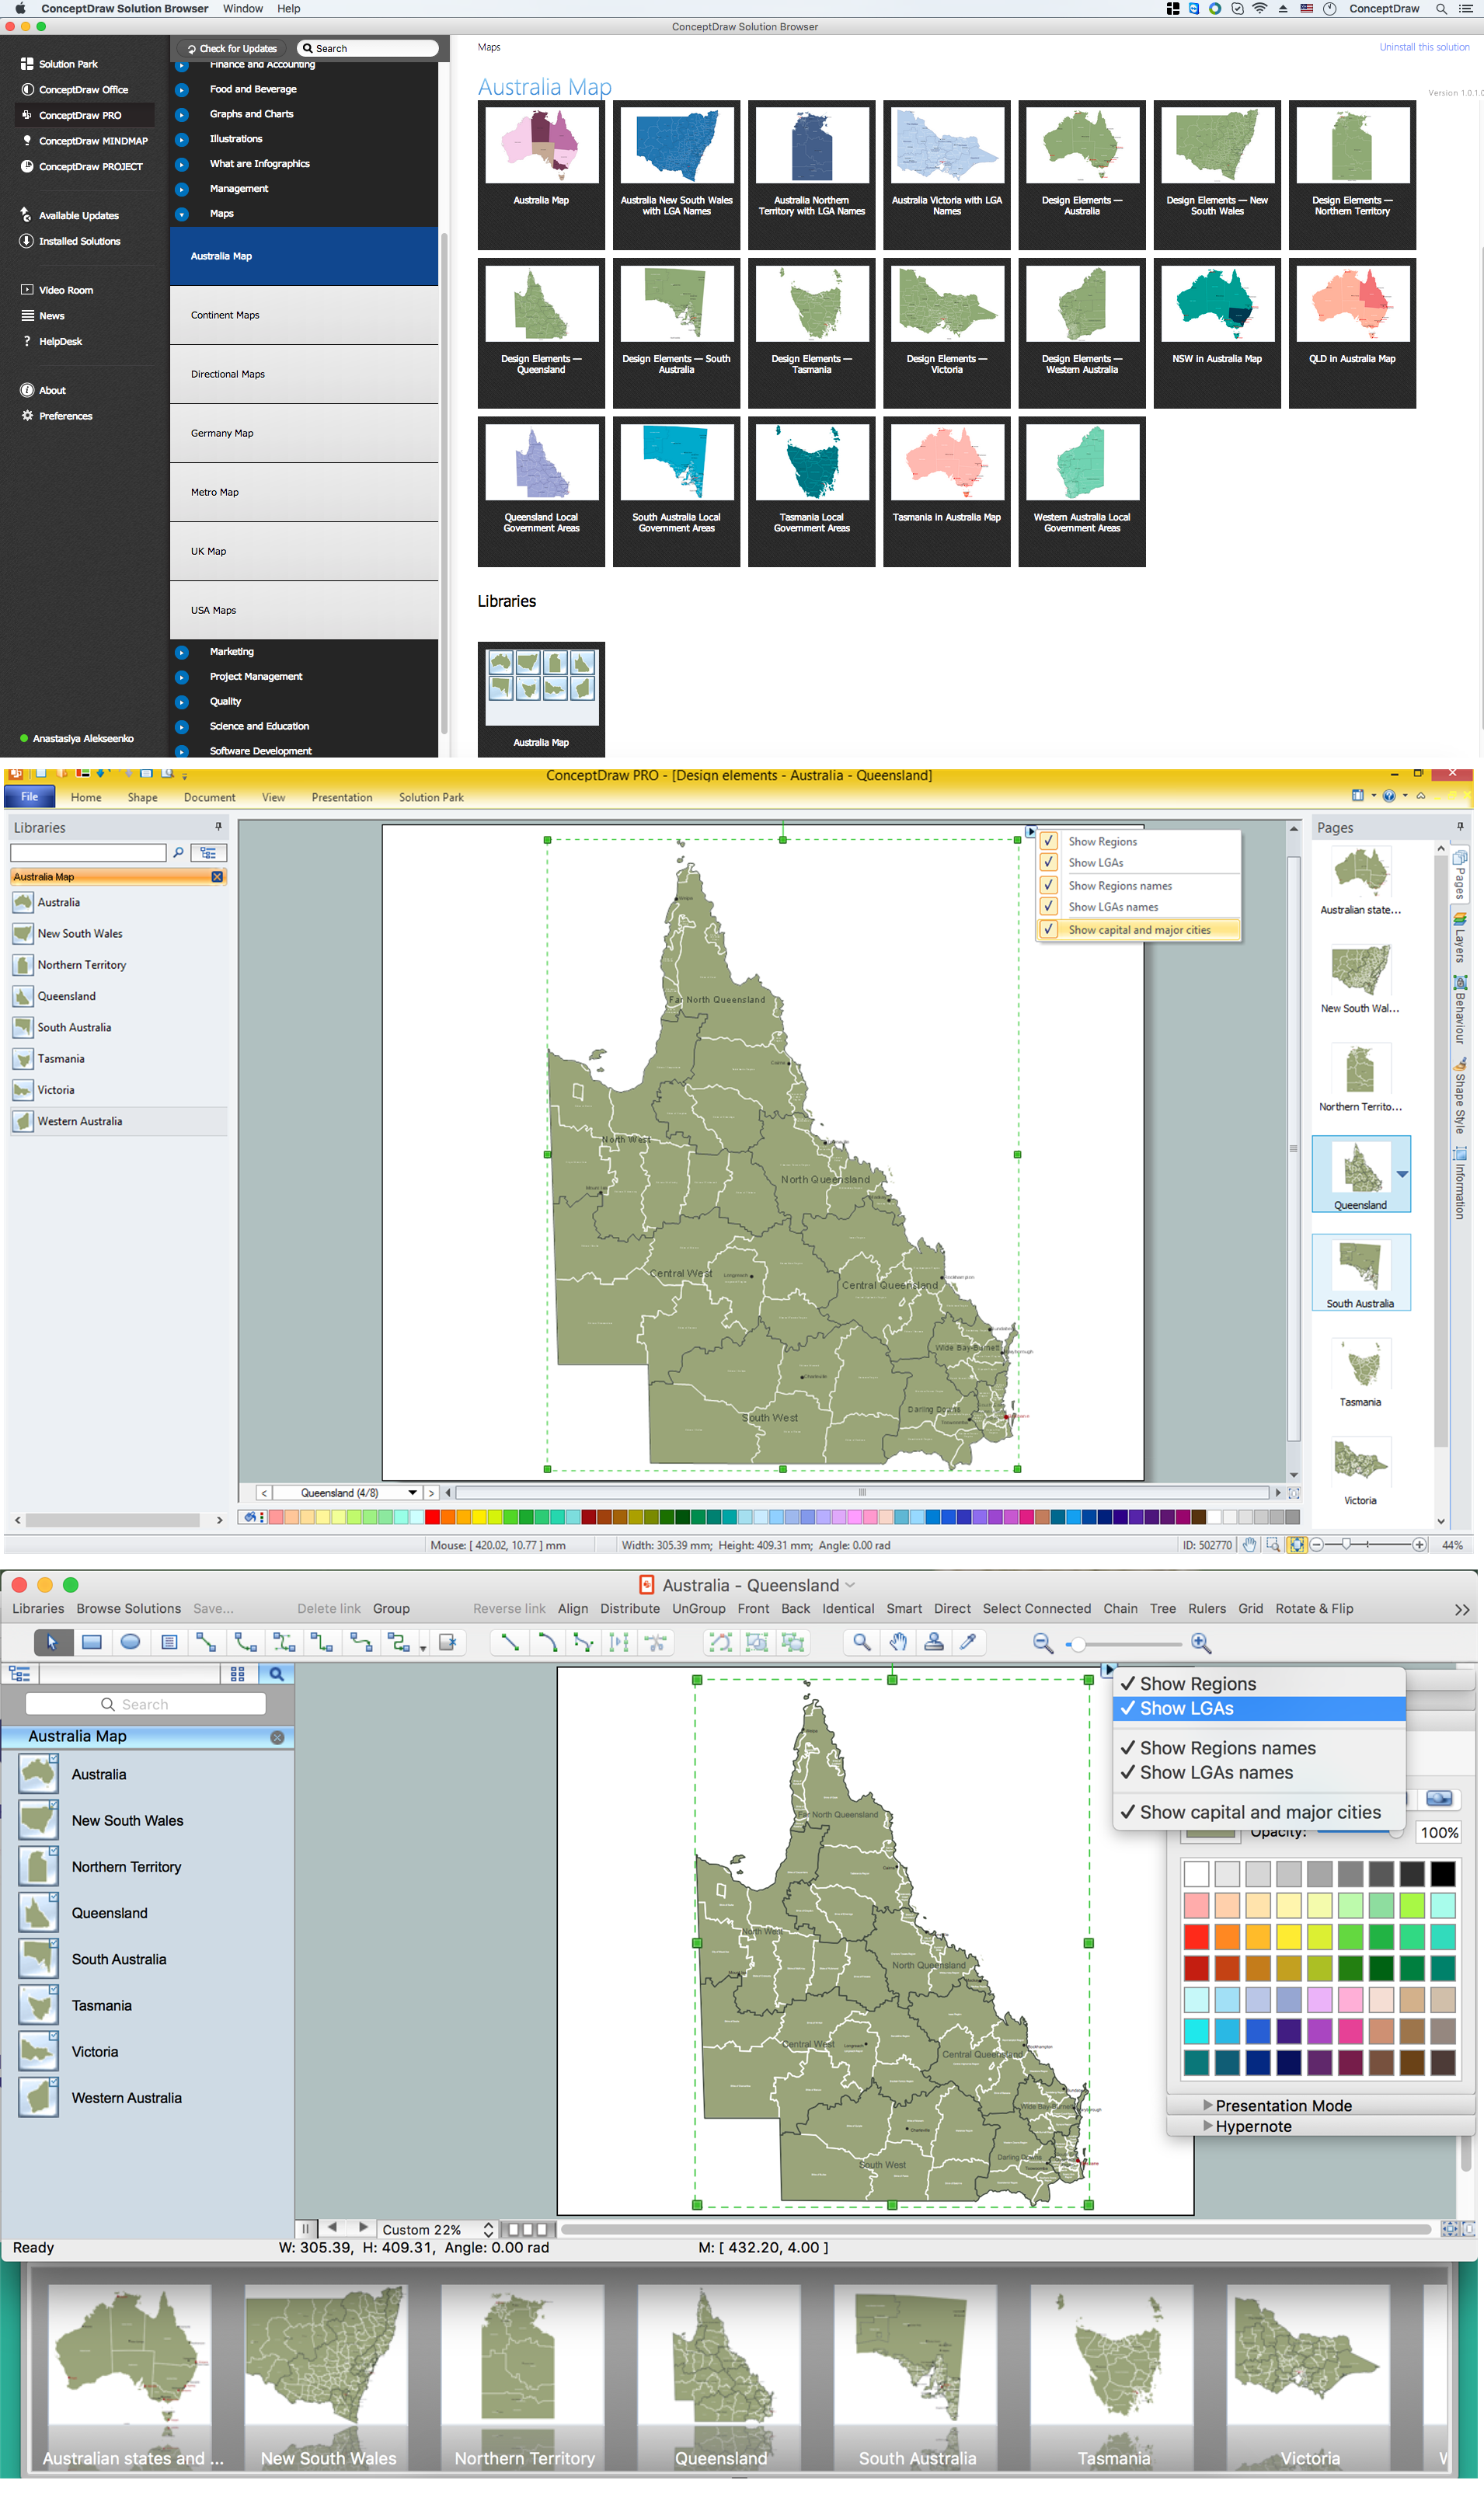Click the Solution Browser search field
Image resolution: width=1484 pixels, height=2494 pixels.
click(x=368, y=49)
